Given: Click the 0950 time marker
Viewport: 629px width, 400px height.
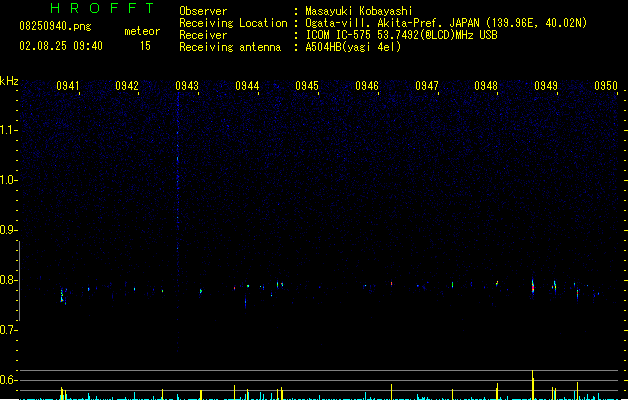Looking at the screenshot, I should (606, 86).
